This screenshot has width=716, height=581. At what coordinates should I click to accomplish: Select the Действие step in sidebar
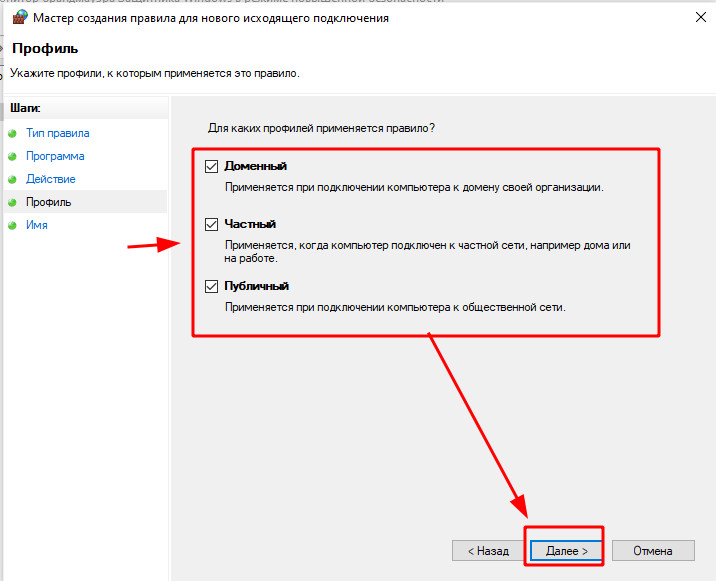click(51, 179)
